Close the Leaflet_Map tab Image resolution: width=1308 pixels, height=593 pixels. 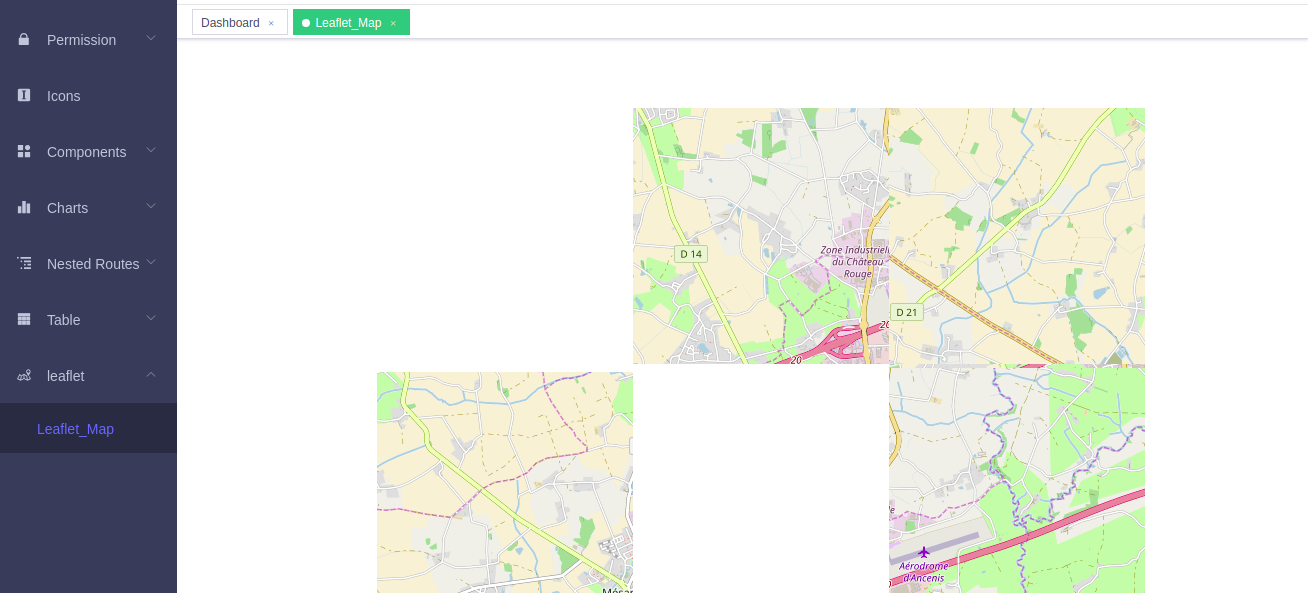[395, 22]
